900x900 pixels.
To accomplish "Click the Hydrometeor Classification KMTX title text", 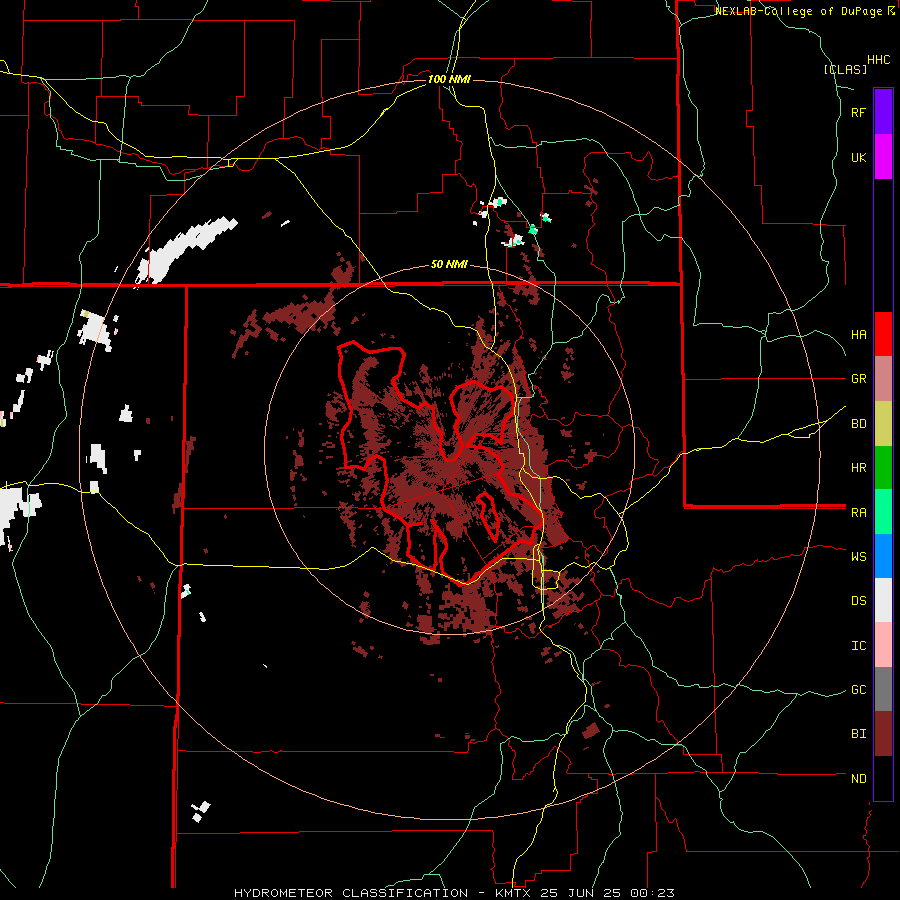I will click(454, 893).
